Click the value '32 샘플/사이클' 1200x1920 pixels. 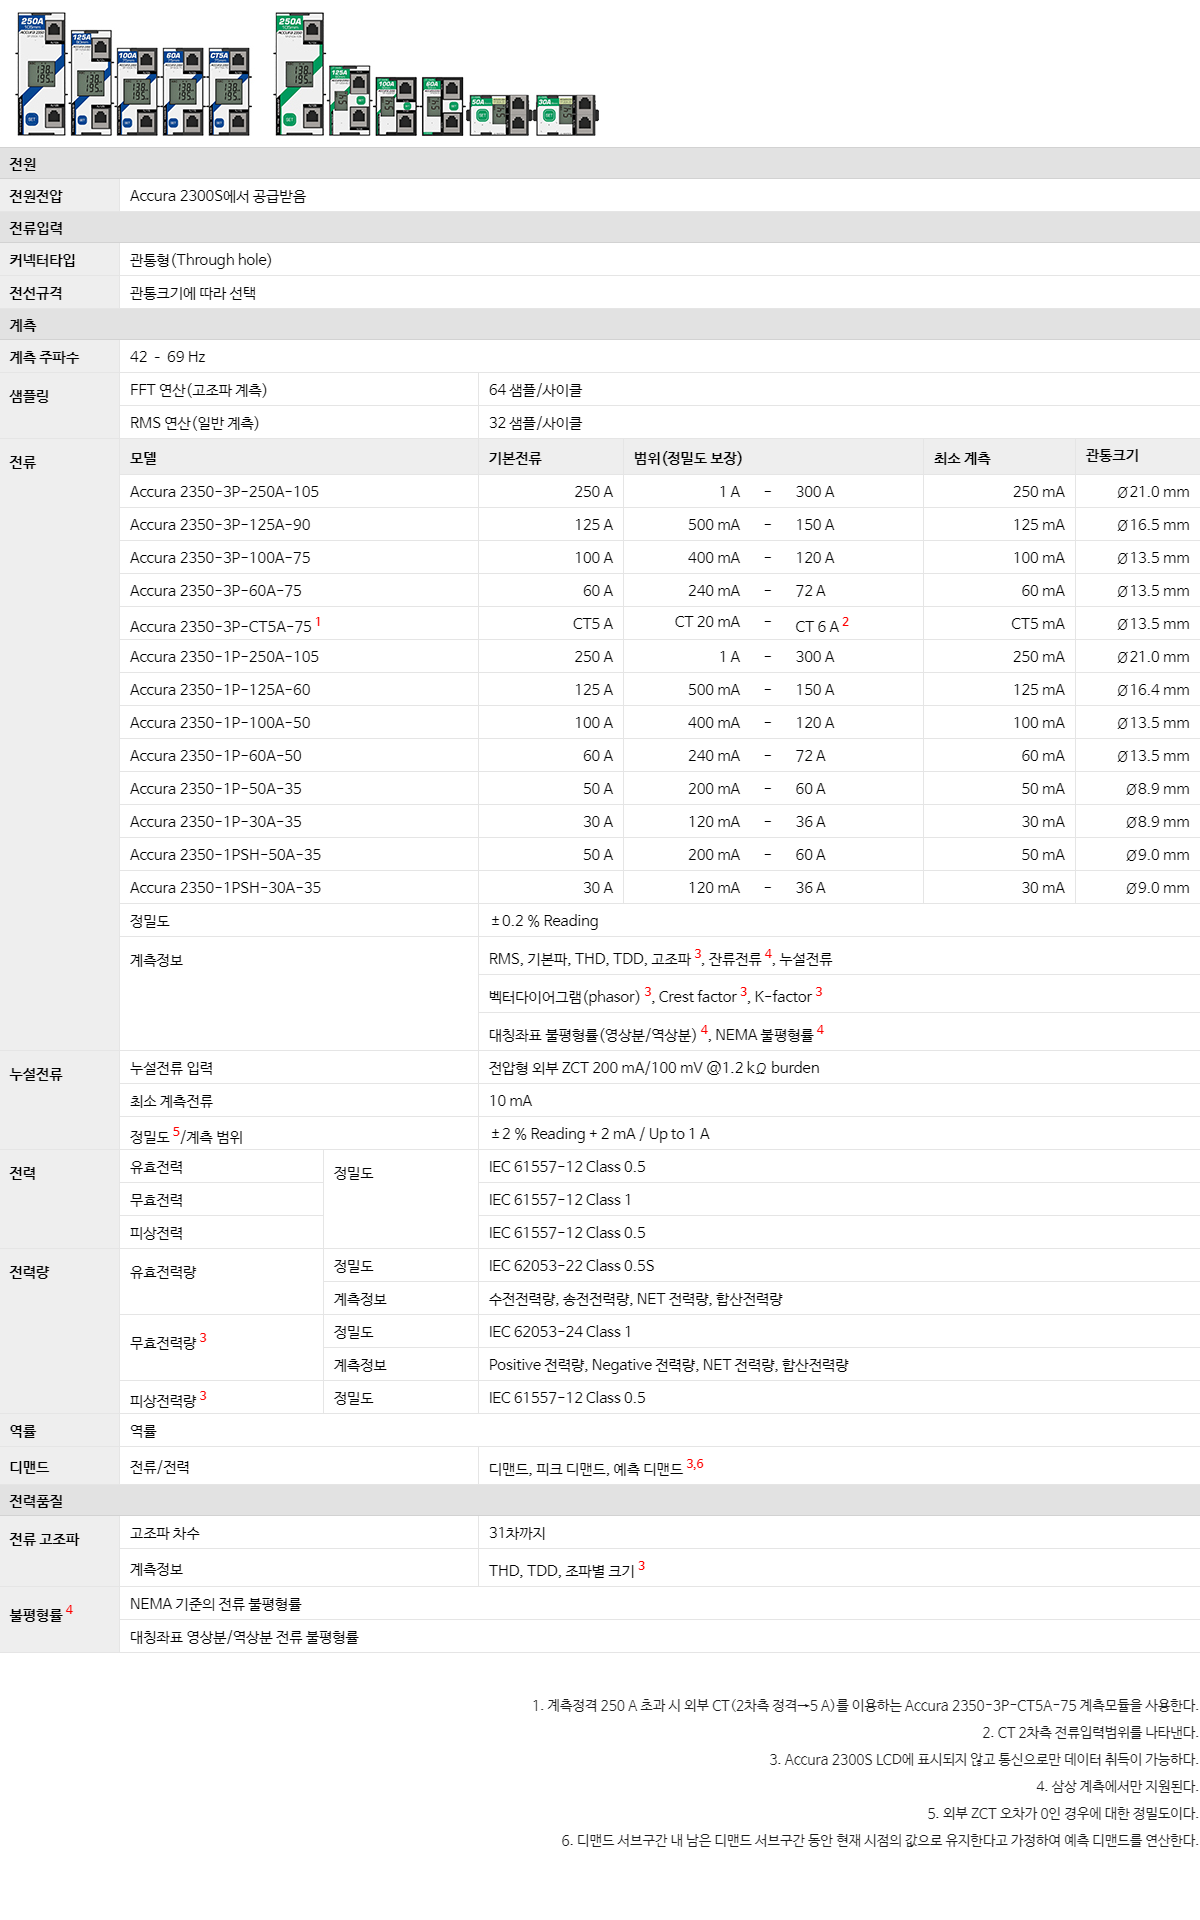535,423
